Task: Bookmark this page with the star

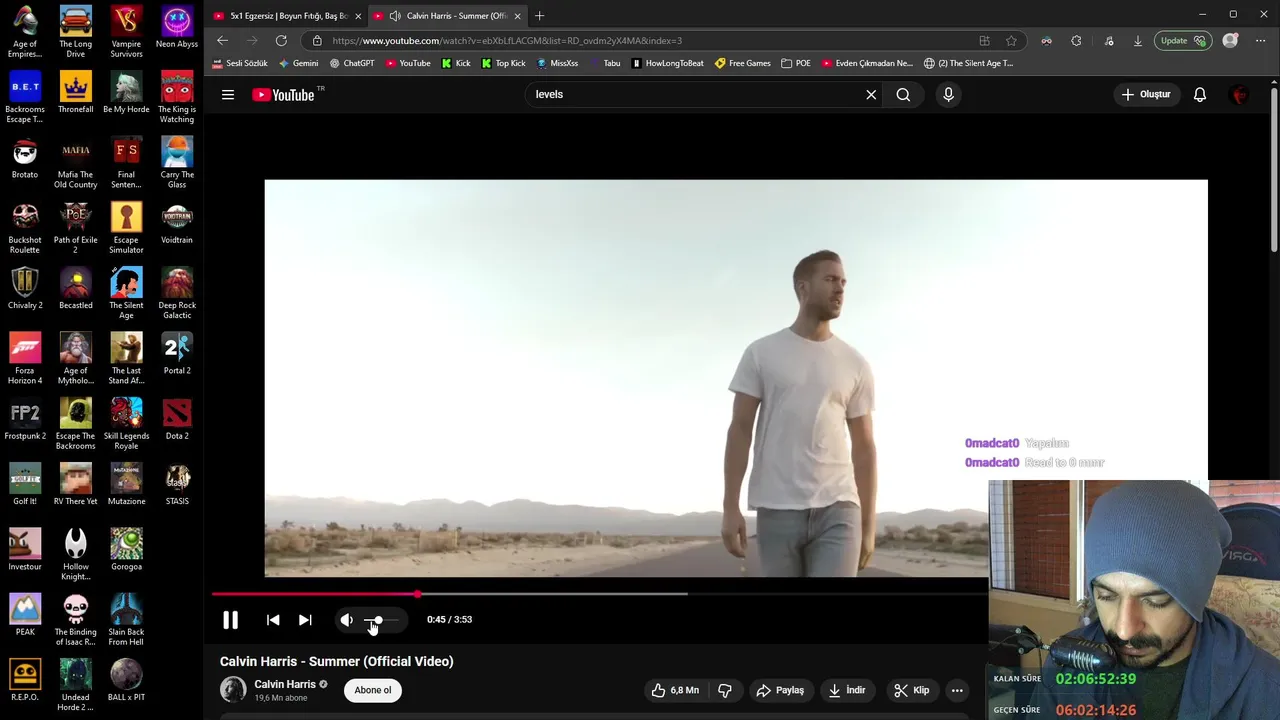Action: pos(1011,41)
